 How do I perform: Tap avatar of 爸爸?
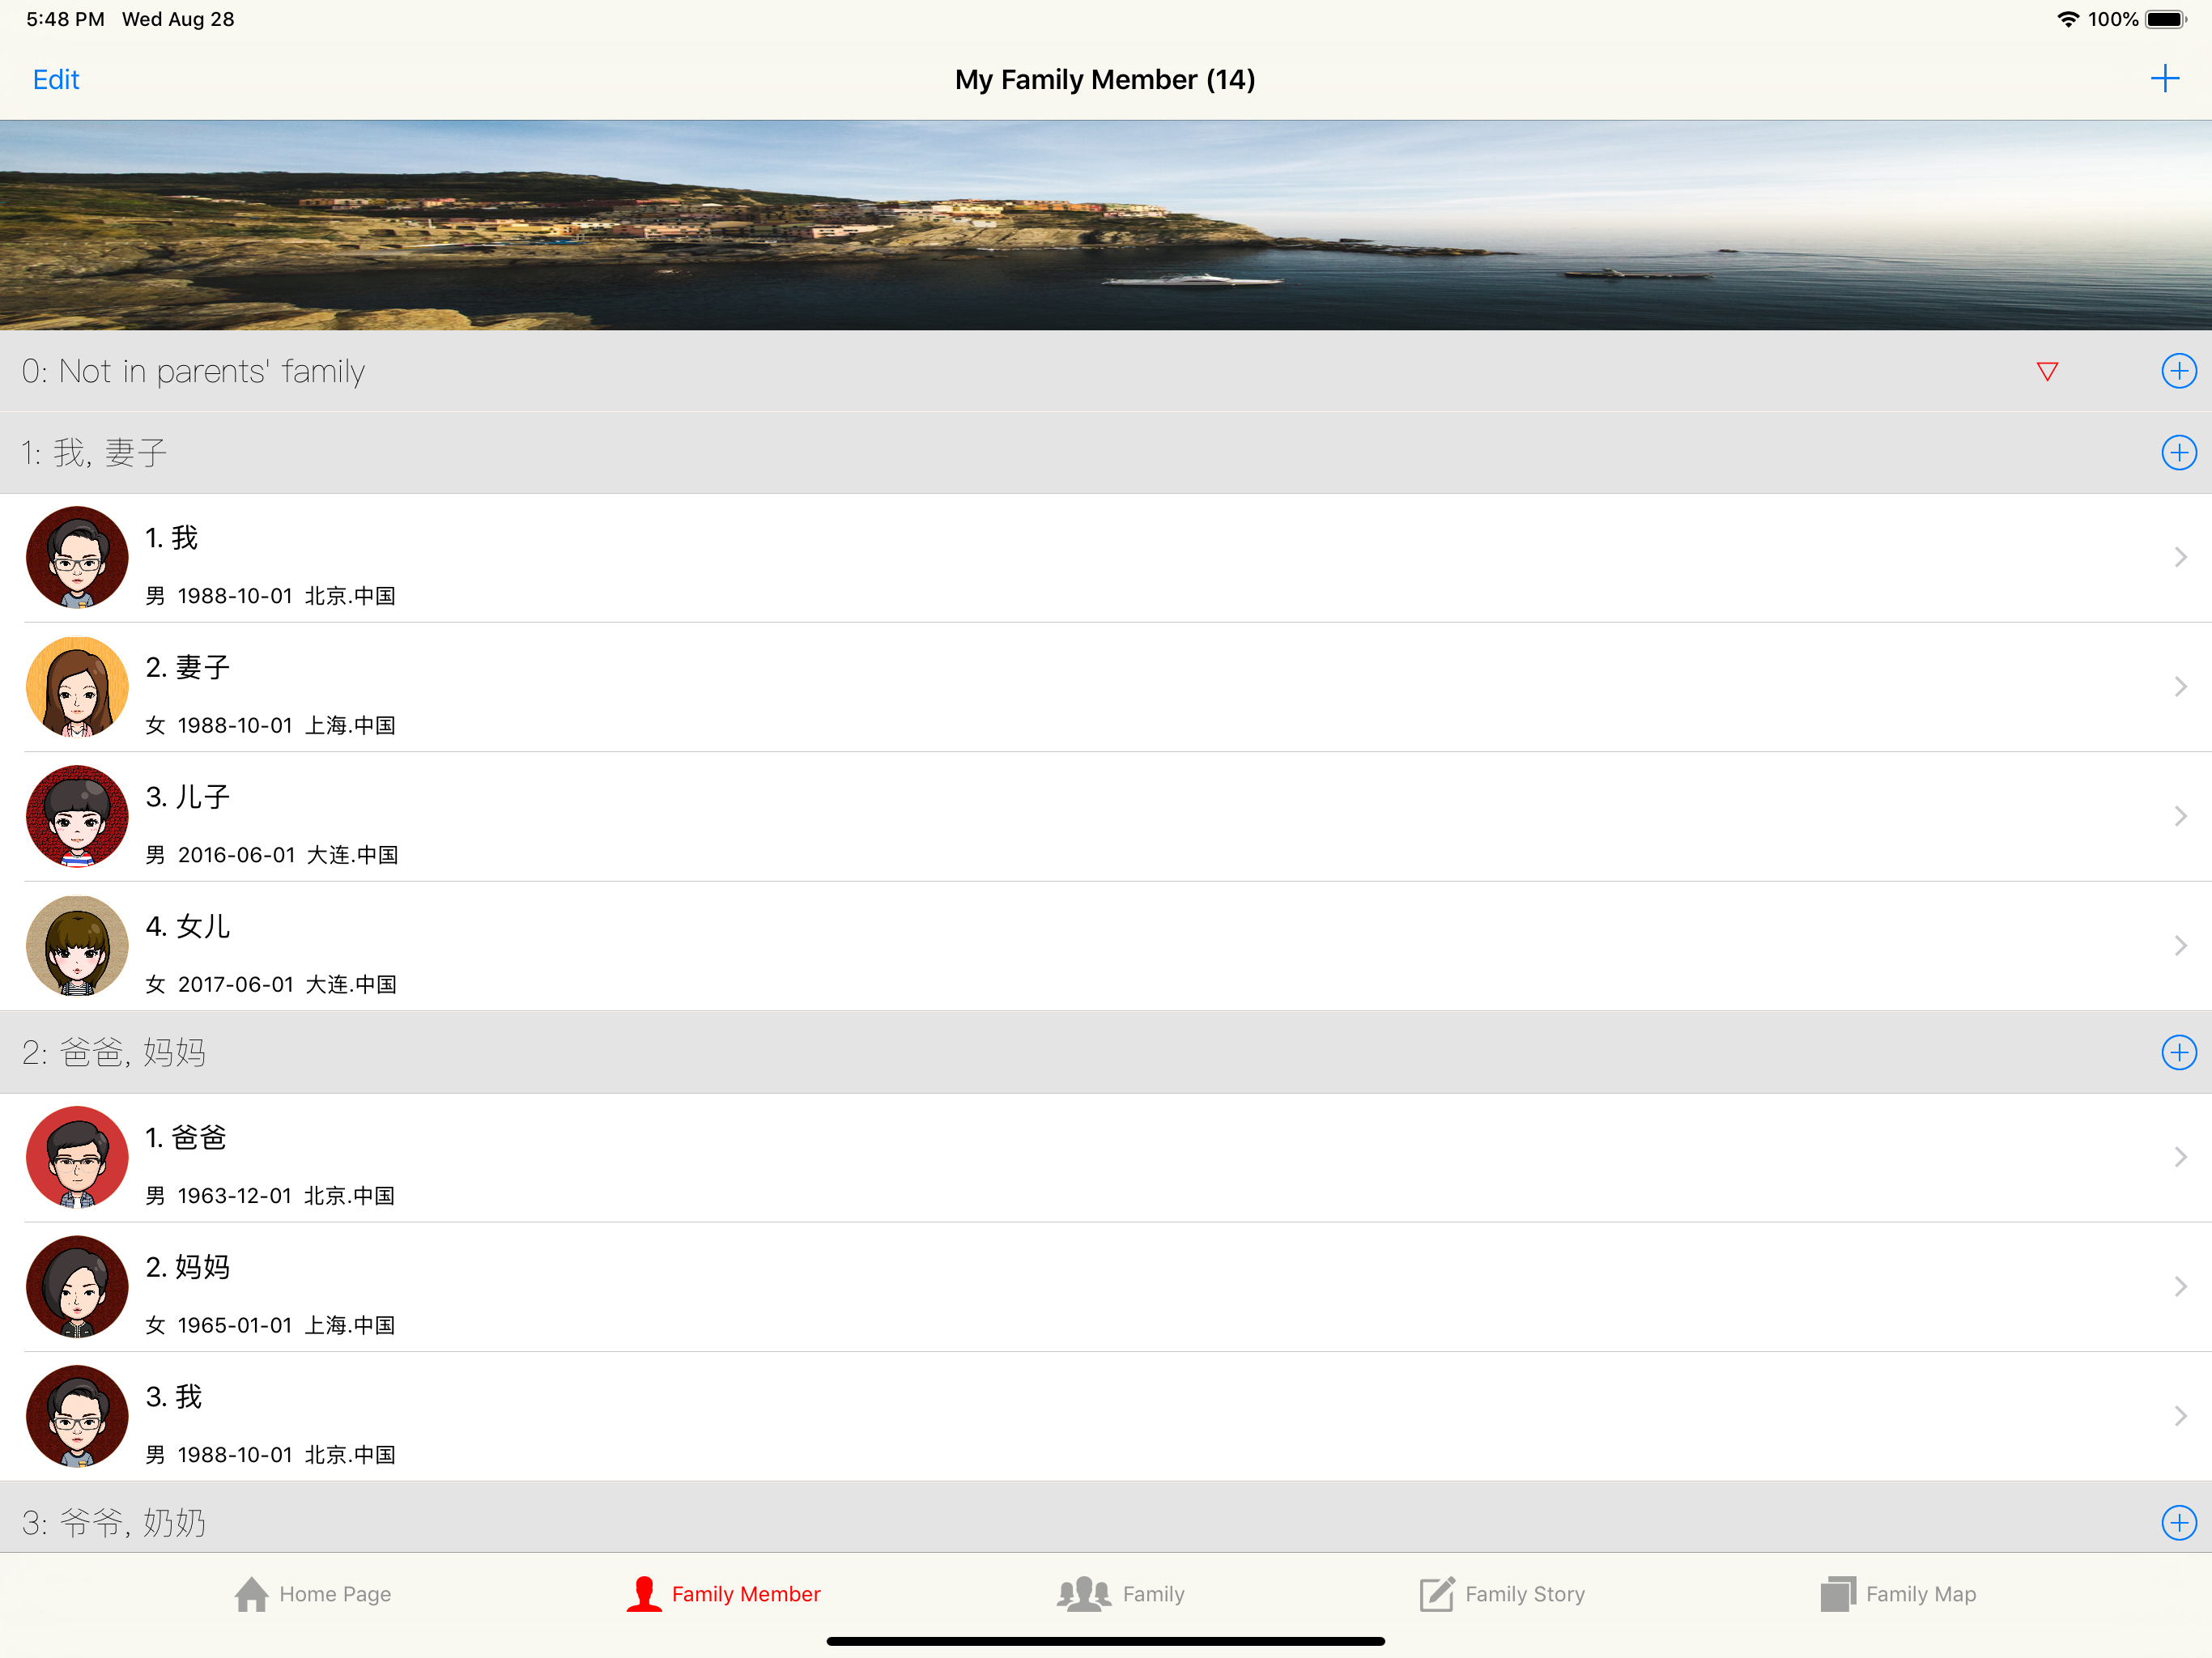point(77,1157)
